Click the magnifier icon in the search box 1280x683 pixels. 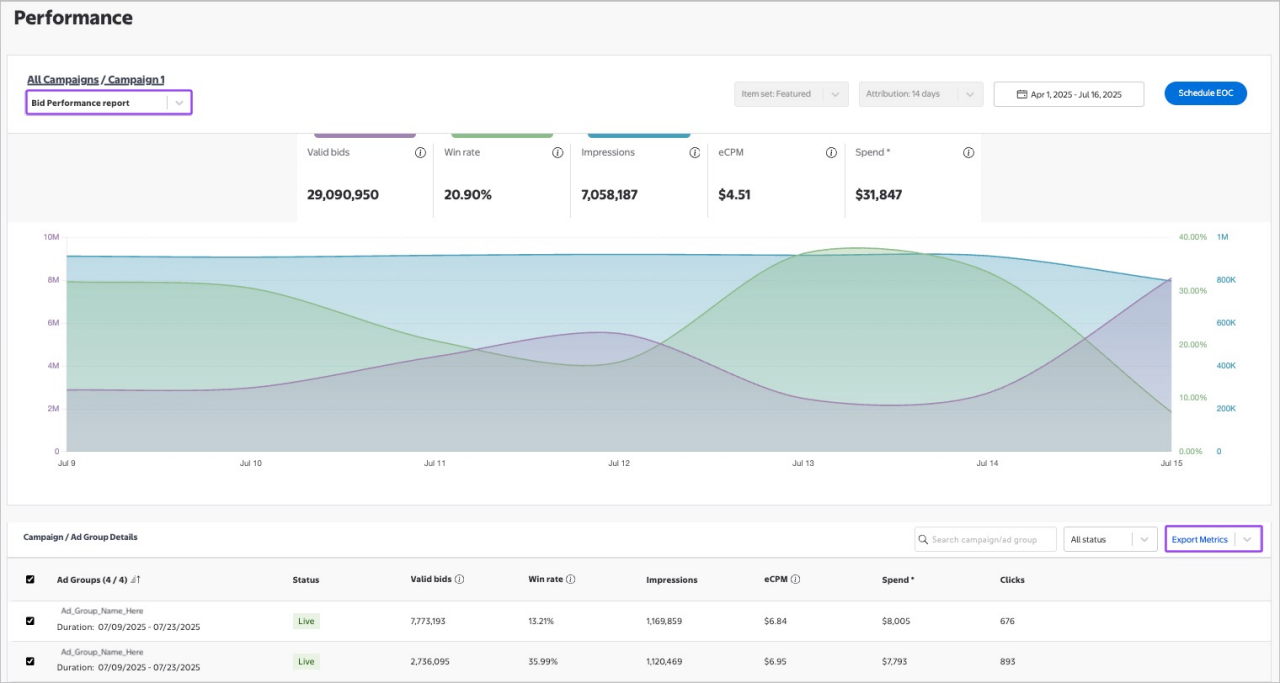(x=923, y=539)
